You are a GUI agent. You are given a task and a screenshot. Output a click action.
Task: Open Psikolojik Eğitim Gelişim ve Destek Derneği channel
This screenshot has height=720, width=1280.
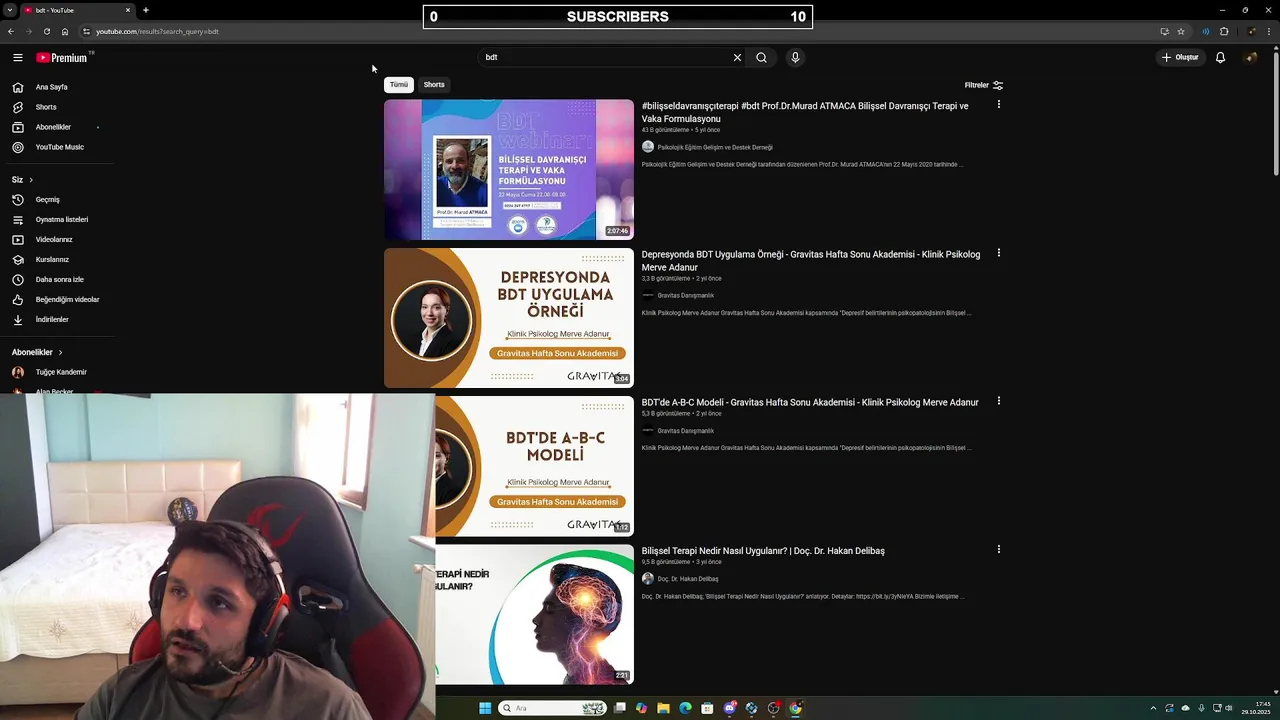(714, 147)
